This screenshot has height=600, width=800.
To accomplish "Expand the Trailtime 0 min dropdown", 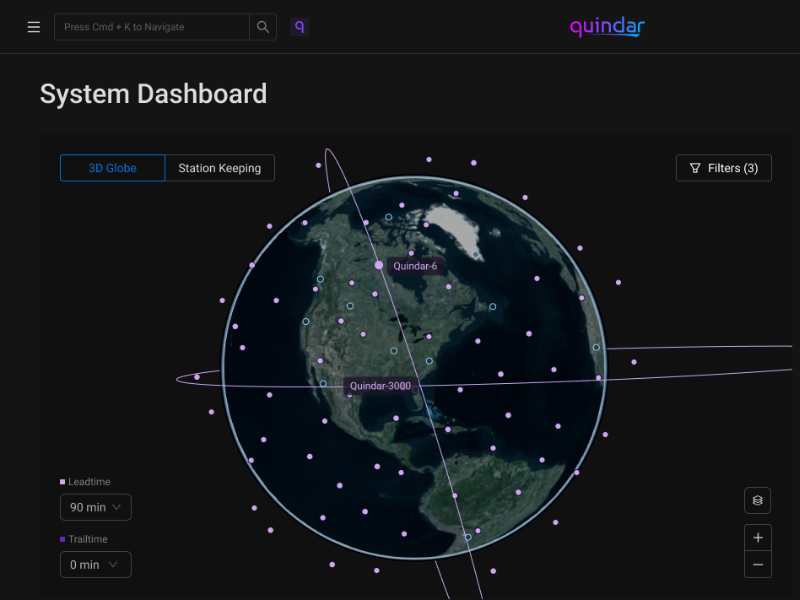I will 96,564.
